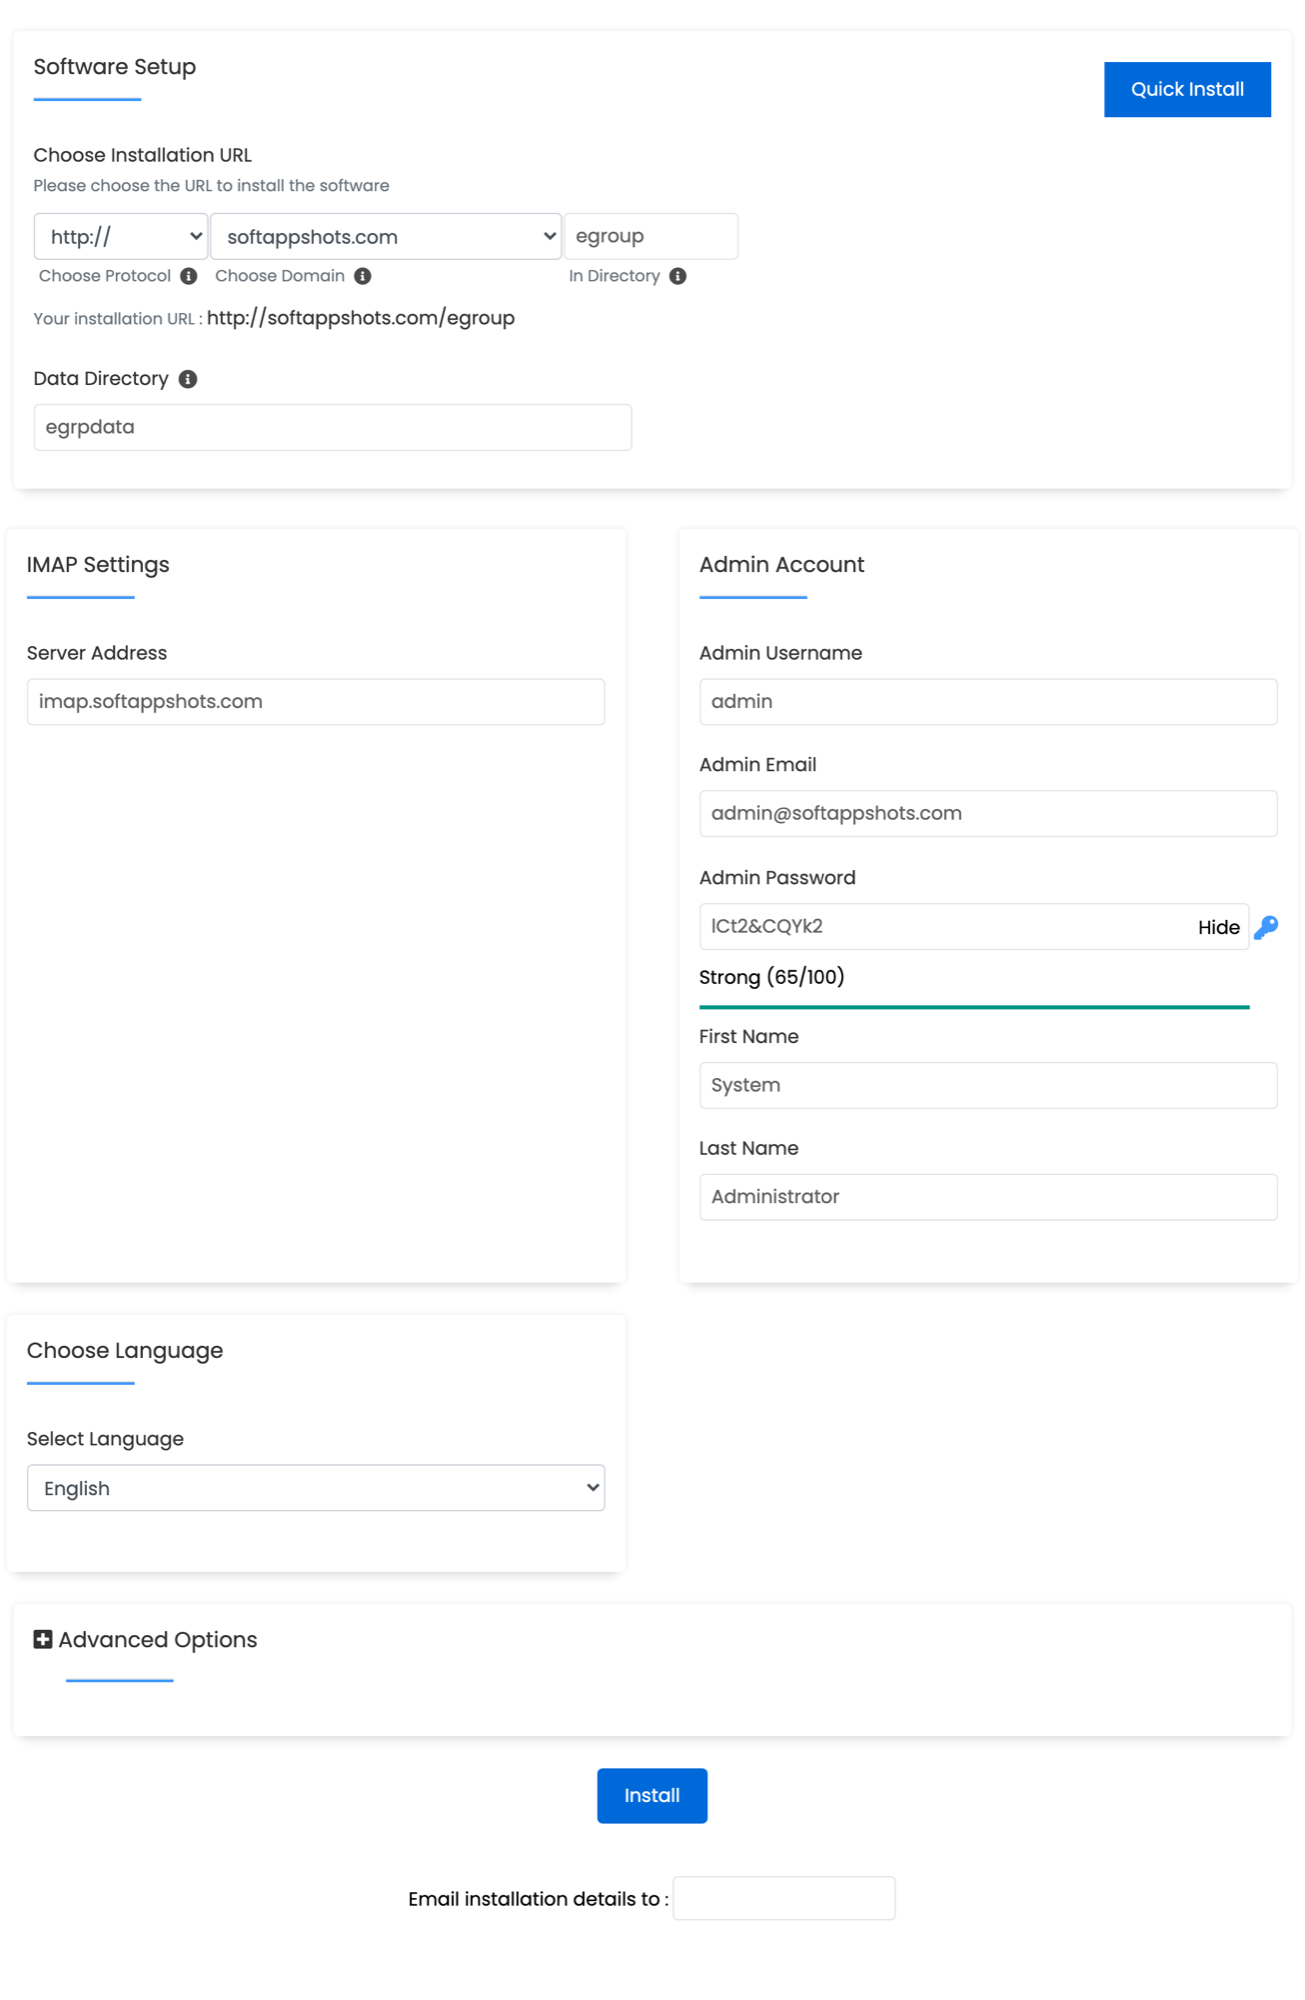This screenshot has height=2000, width=1305.
Task: Expand the Advanced Options section
Action: point(157,1639)
